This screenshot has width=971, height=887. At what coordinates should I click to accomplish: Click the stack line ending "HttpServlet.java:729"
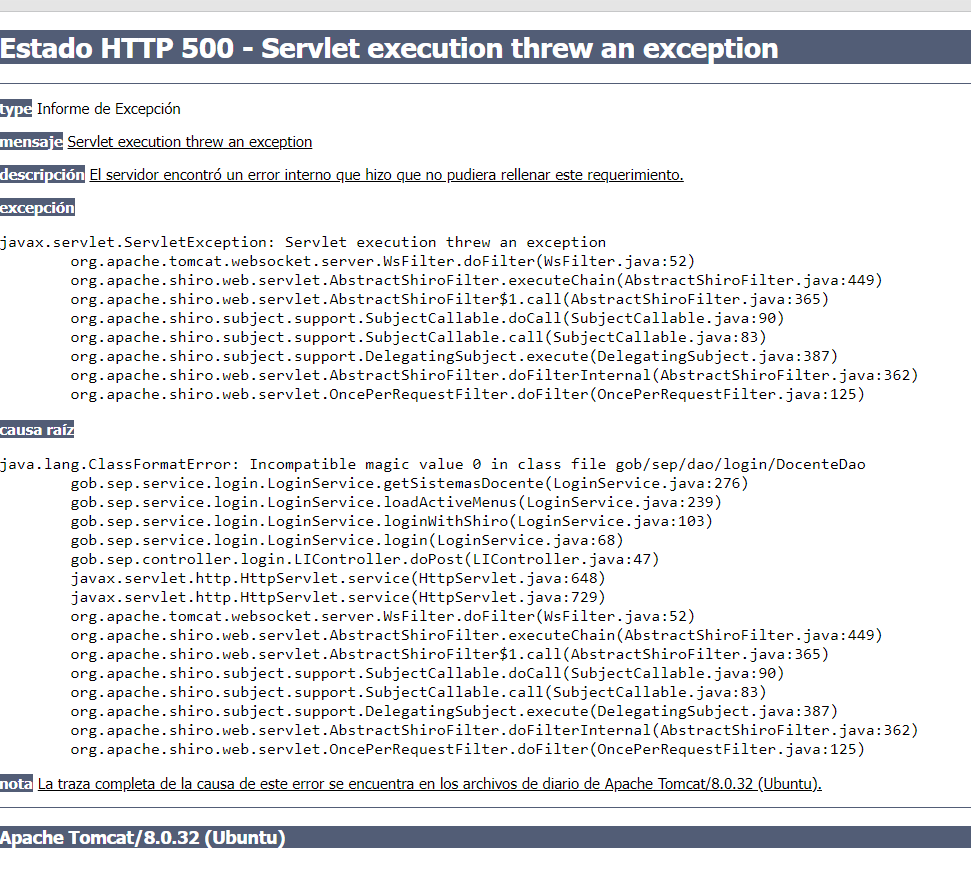tap(337, 597)
